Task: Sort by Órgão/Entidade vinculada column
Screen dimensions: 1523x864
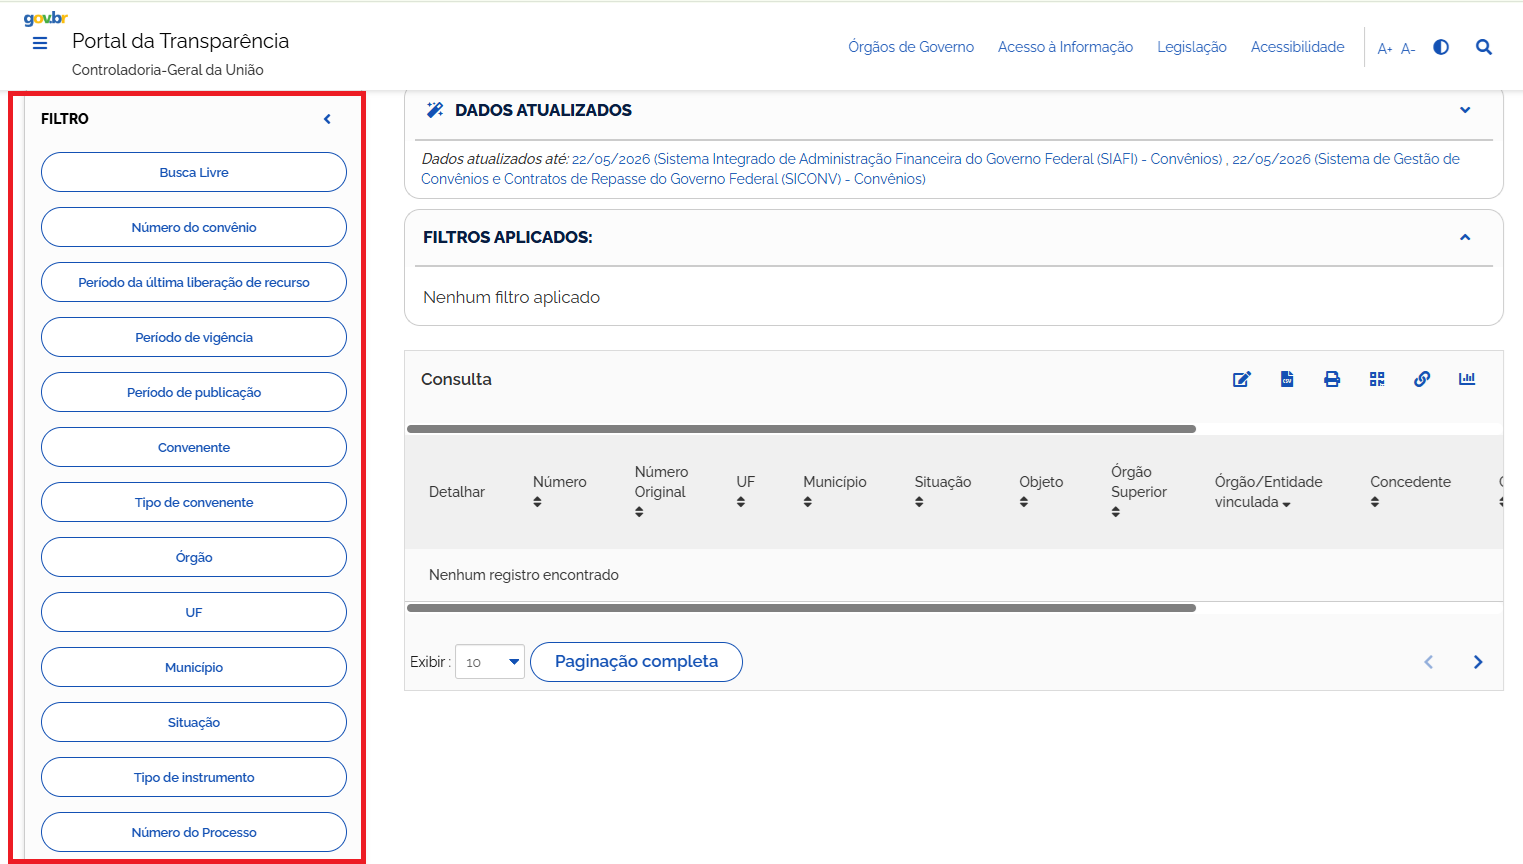Action: pos(1286,504)
